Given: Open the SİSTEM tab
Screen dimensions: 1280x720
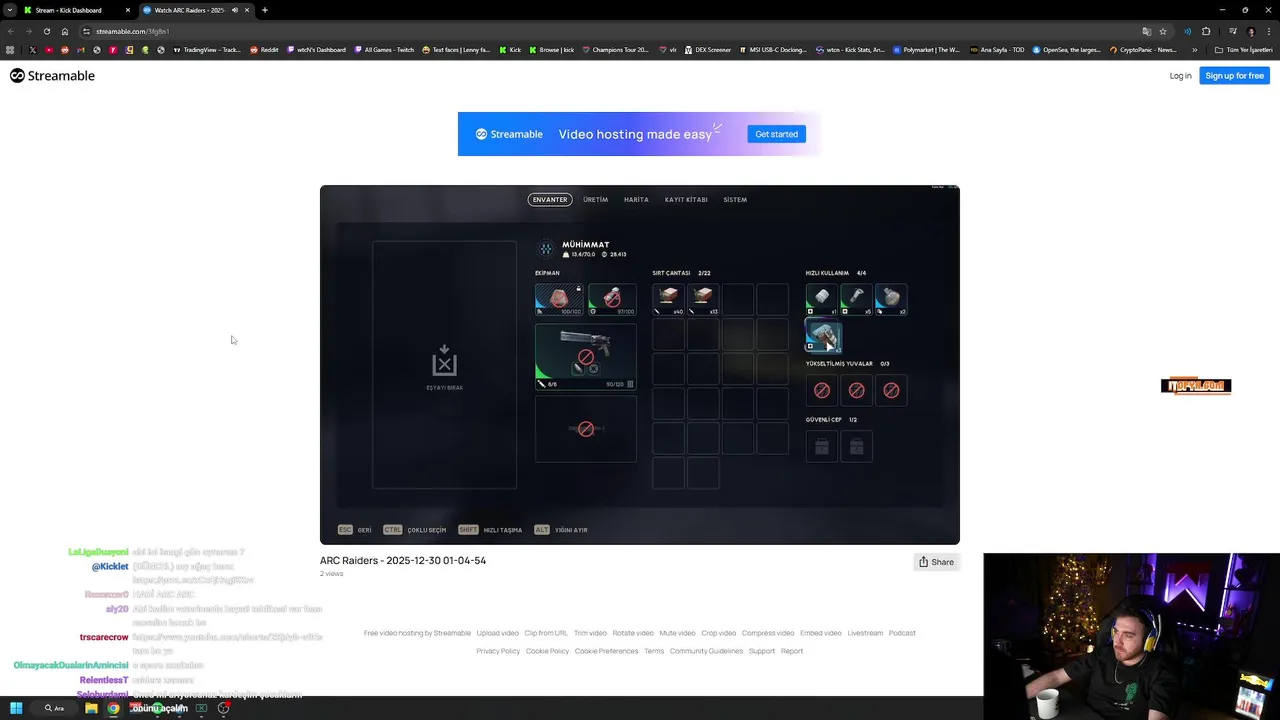Looking at the screenshot, I should pos(735,199).
